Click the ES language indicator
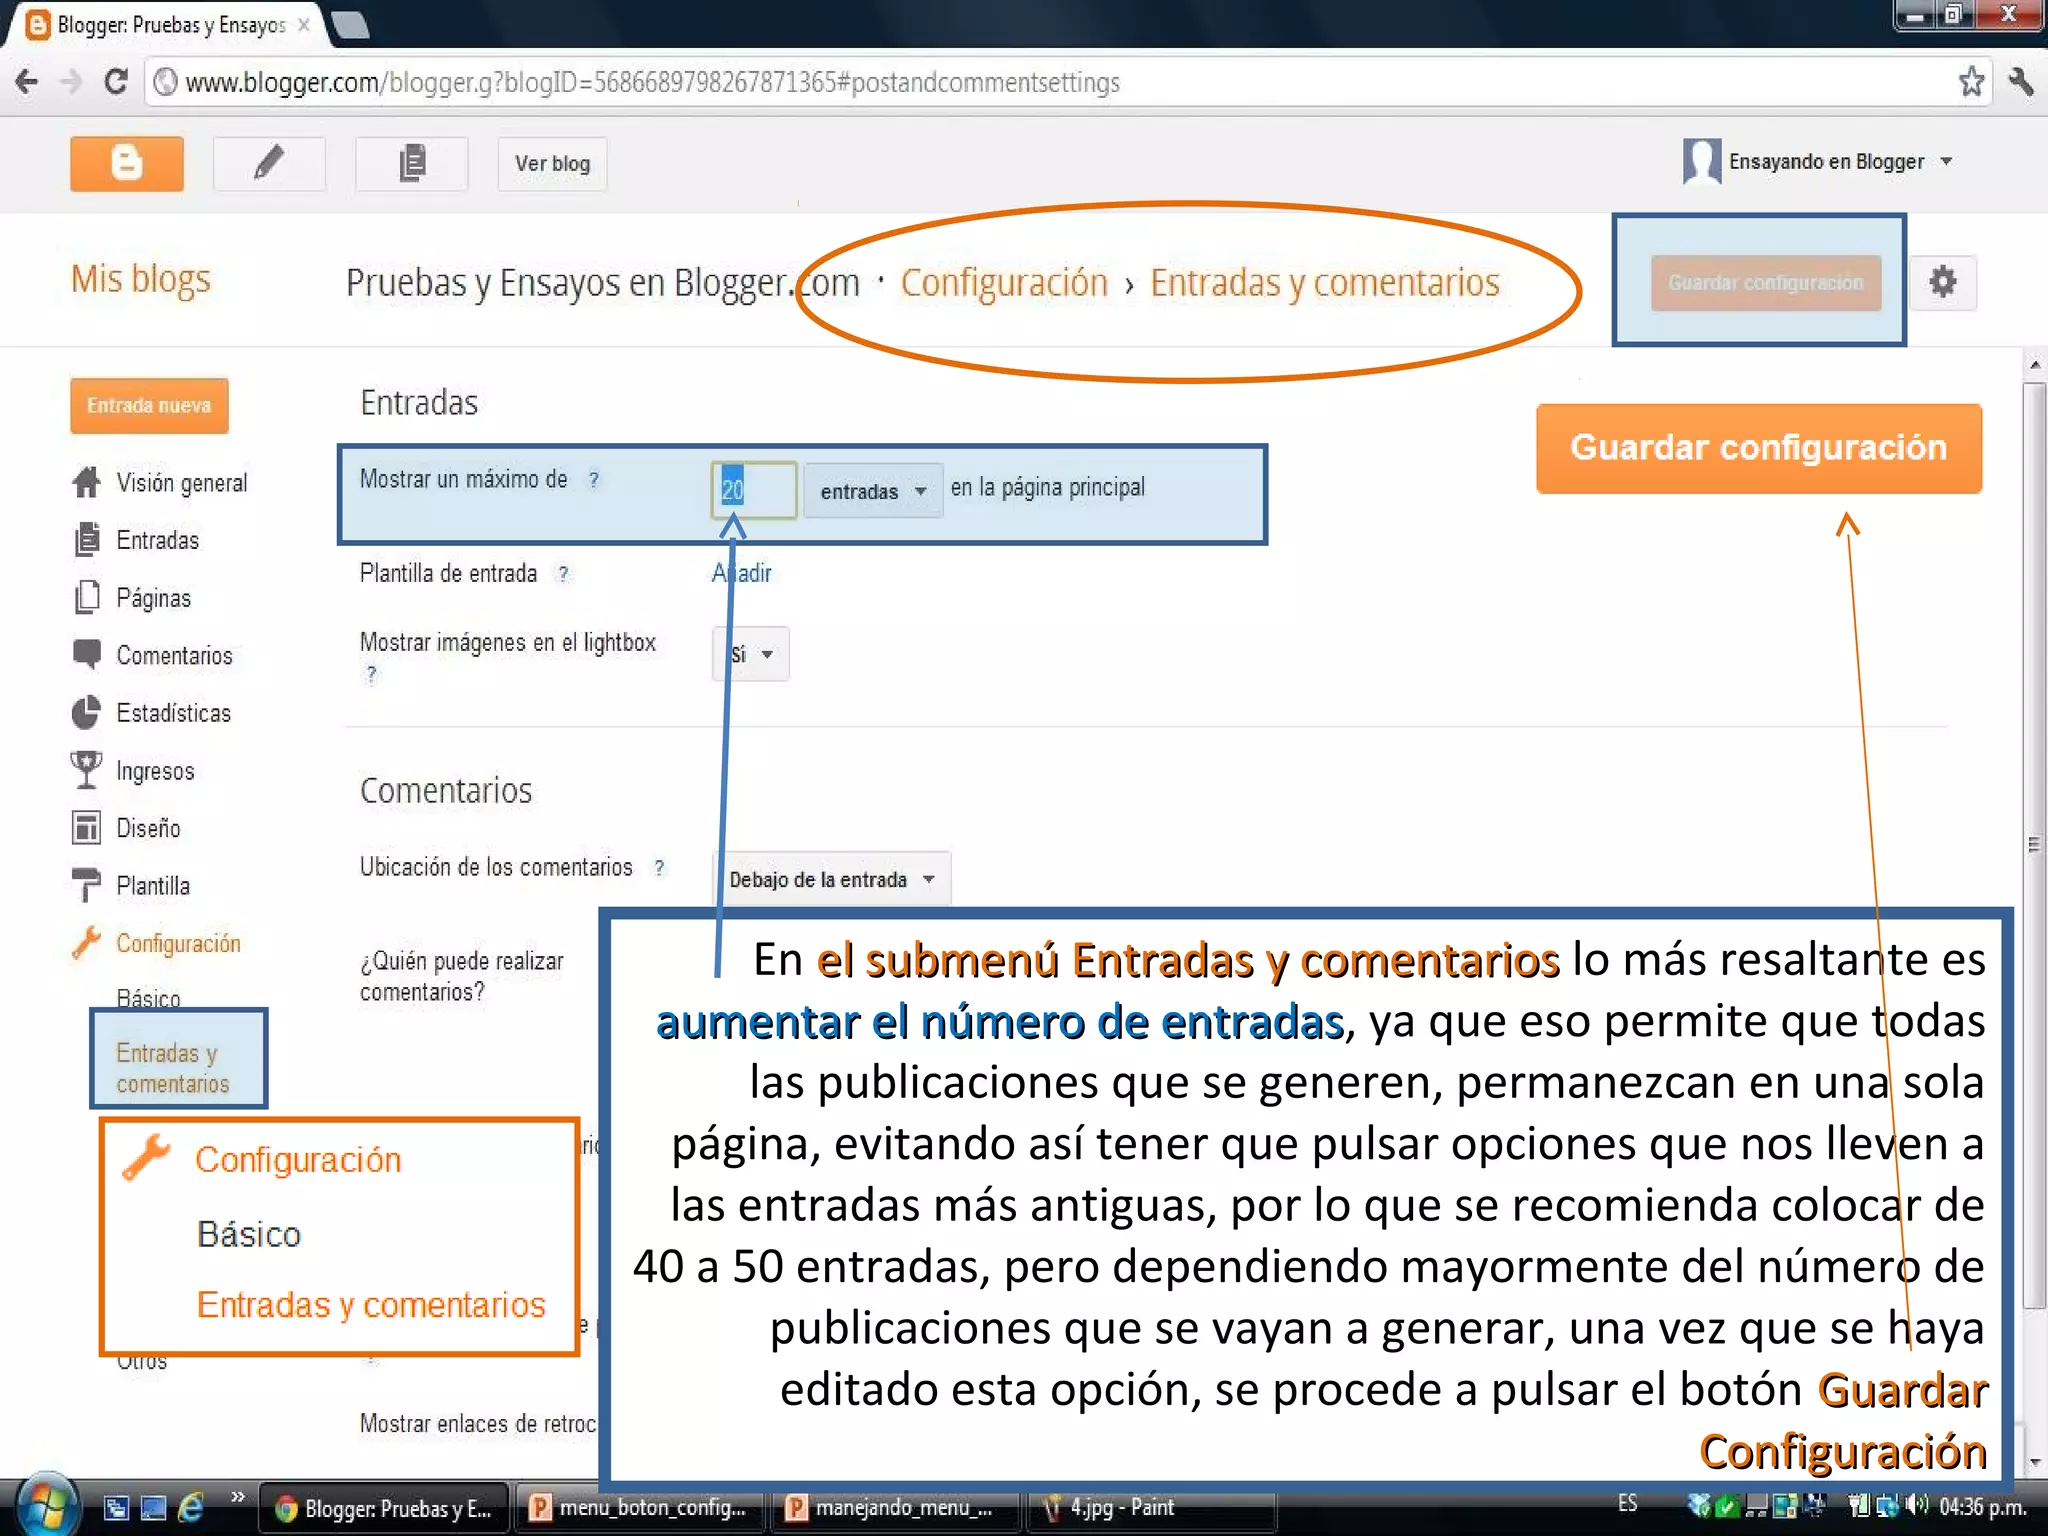This screenshot has height=1536, width=2048. (1628, 1503)
